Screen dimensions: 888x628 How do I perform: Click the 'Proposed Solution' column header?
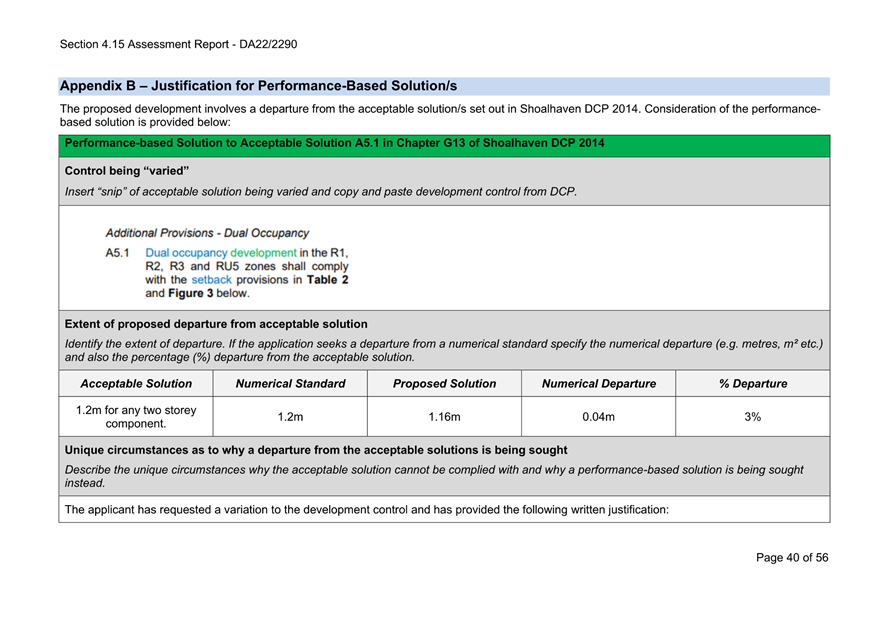pos(445,384)
